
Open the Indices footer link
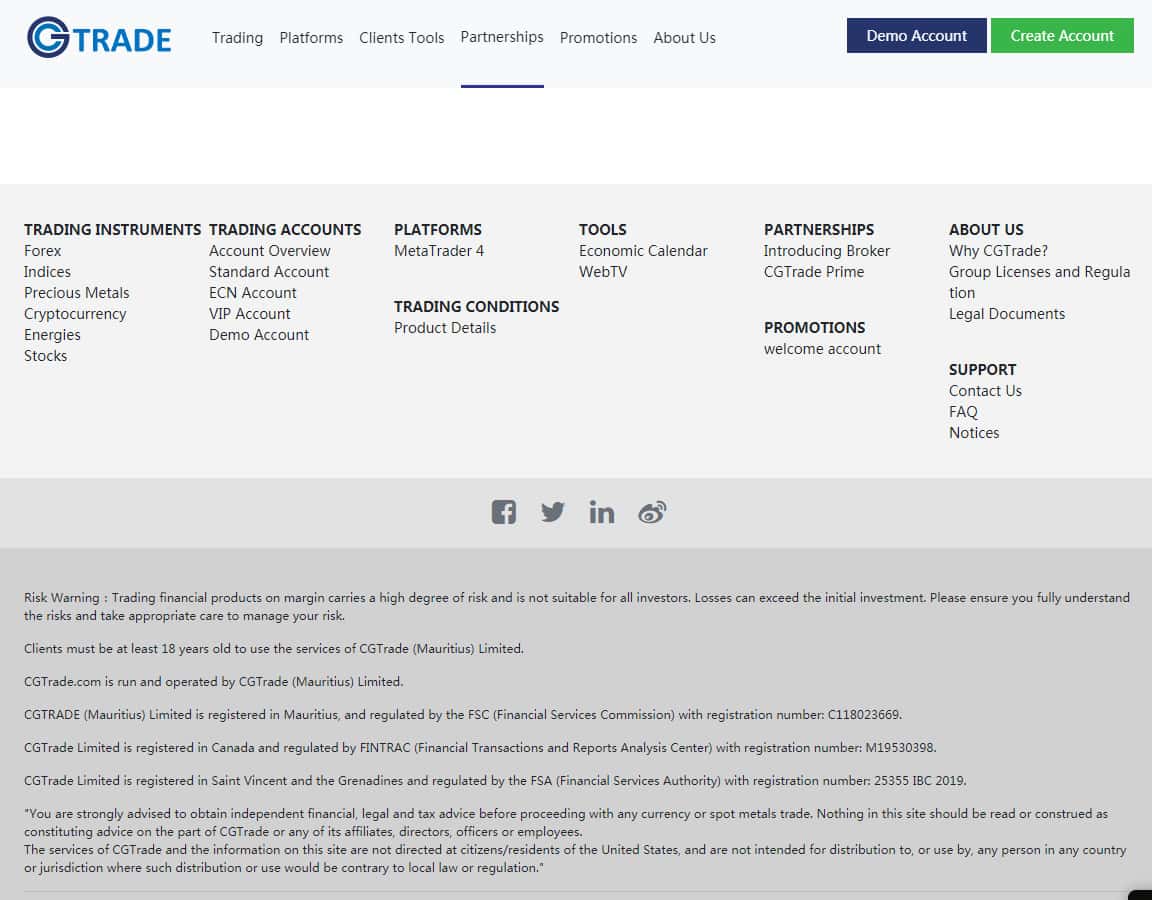tap(47, 272)
